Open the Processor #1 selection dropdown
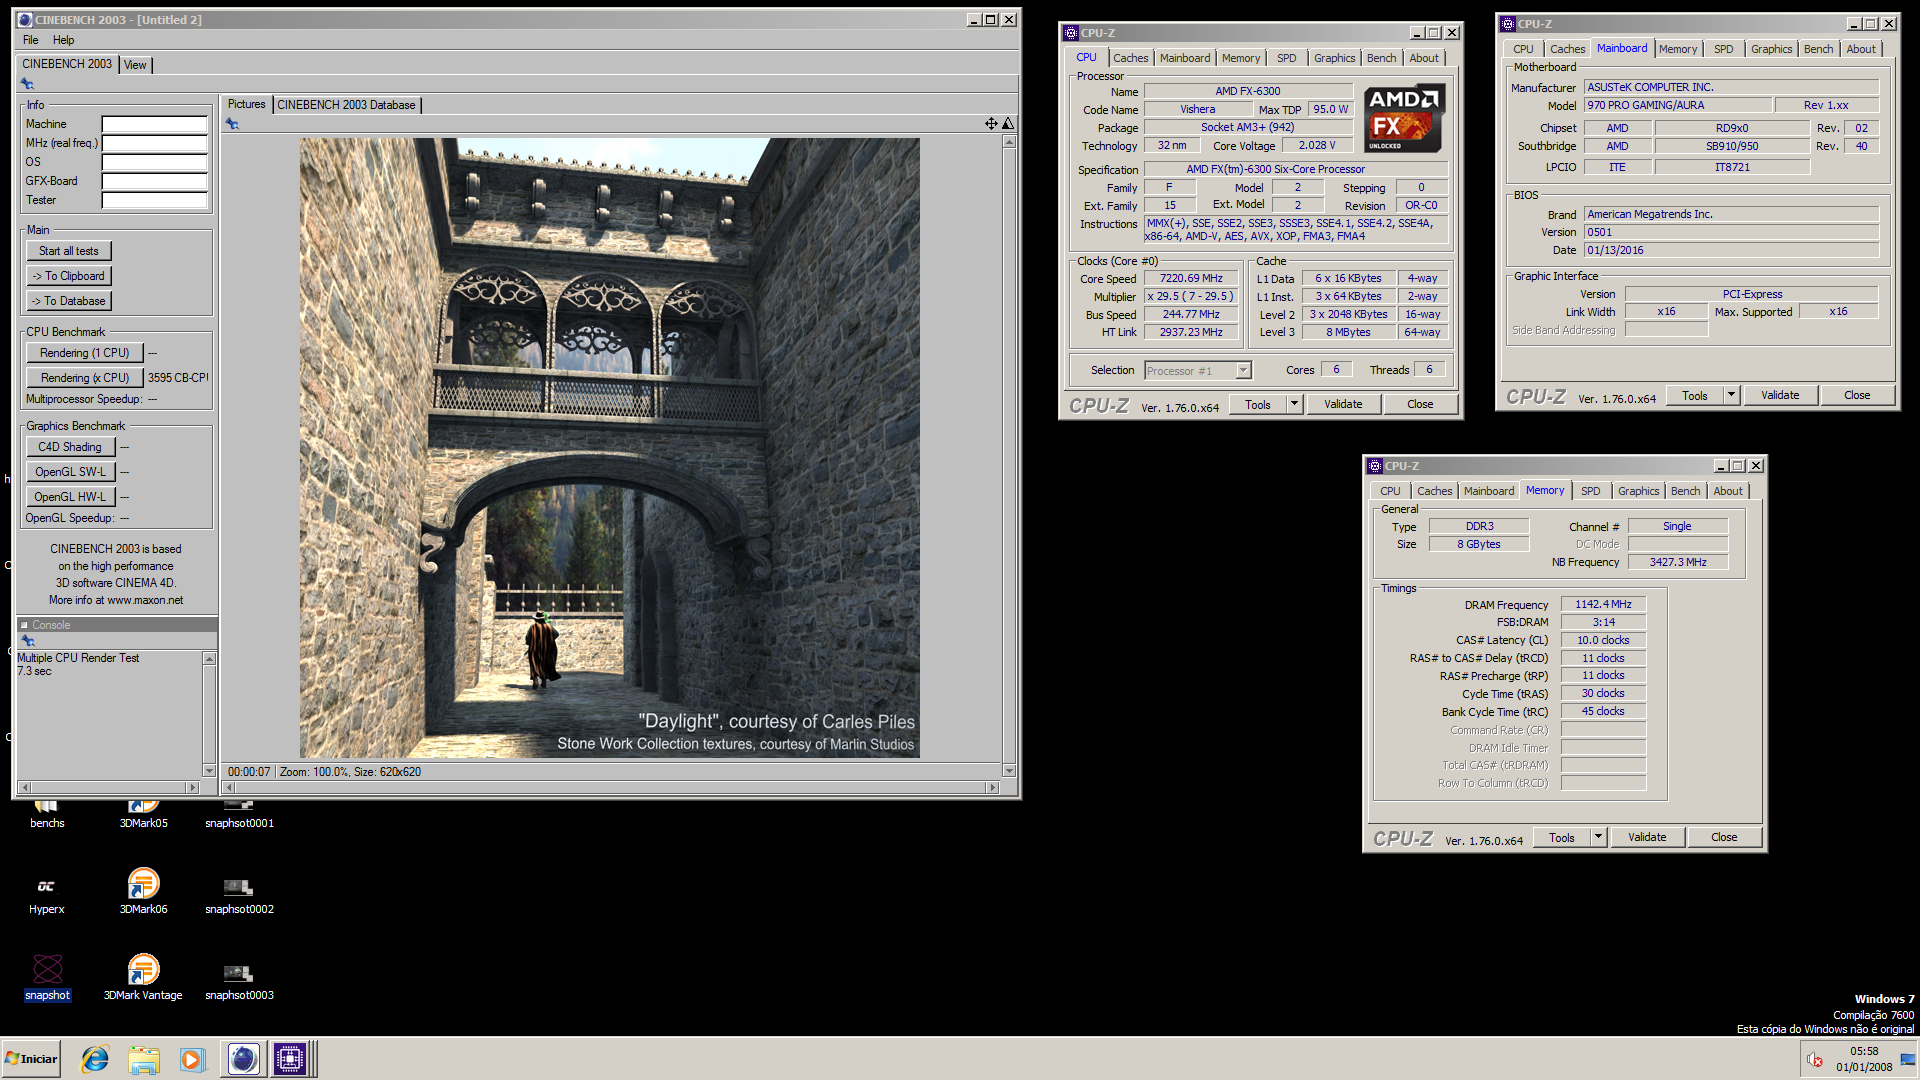The width and height of the screenshot is (1920, 1080). 1198,371
